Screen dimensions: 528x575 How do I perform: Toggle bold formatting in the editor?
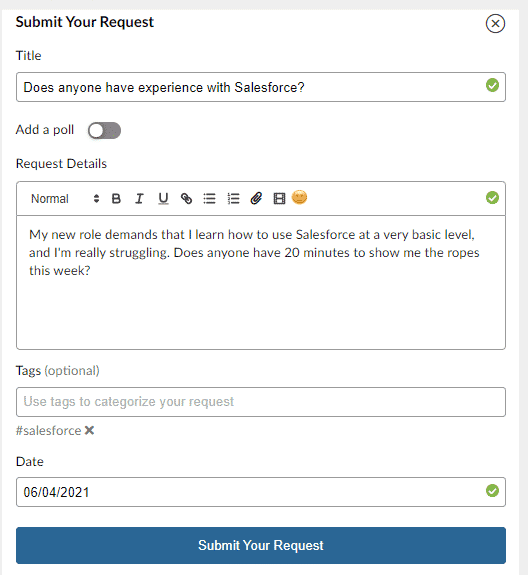pyautogui.click(x=116, y=198)
